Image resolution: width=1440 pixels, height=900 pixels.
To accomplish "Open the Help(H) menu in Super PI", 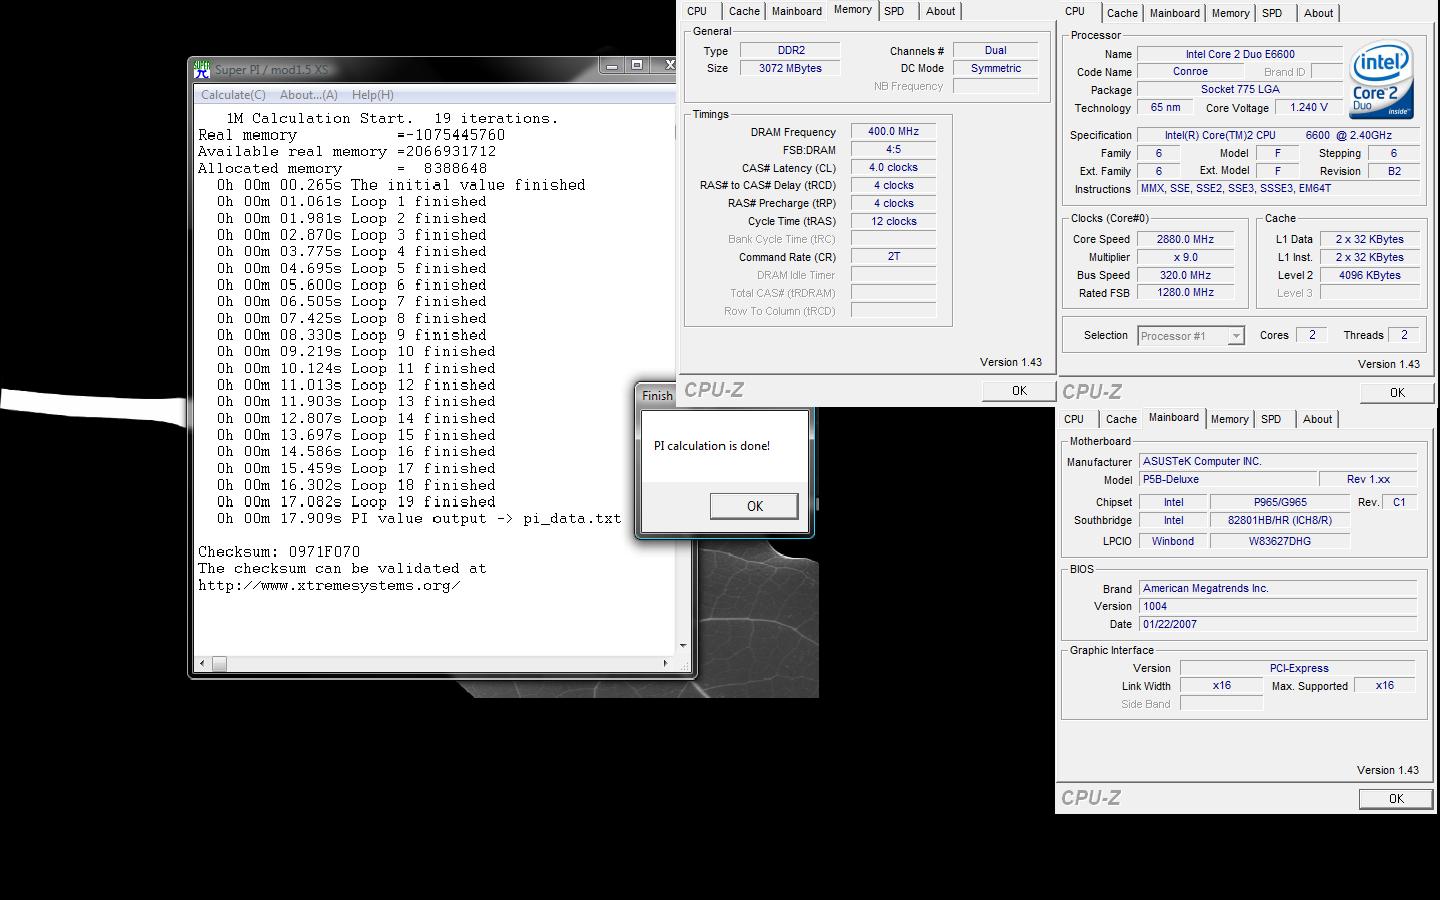I will click(x=372, y=95).
